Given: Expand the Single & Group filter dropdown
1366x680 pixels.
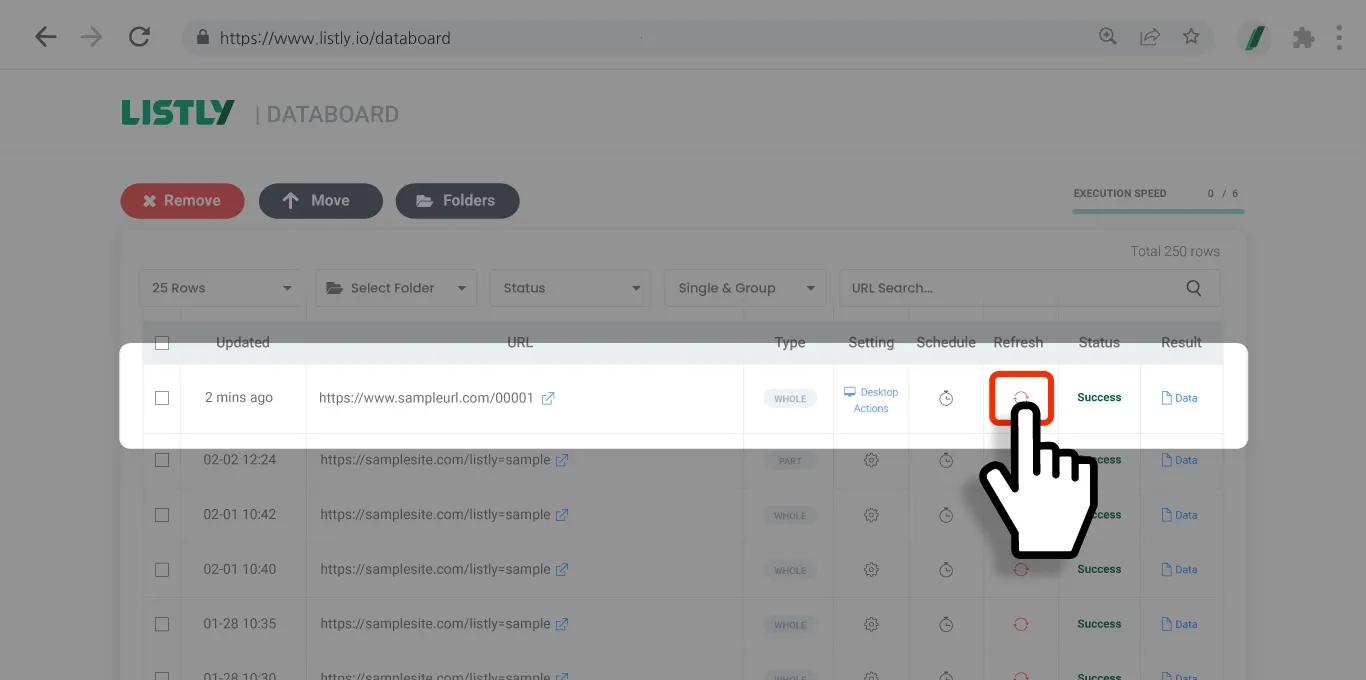Looking at the screenshot, I should tap(745, 288).
